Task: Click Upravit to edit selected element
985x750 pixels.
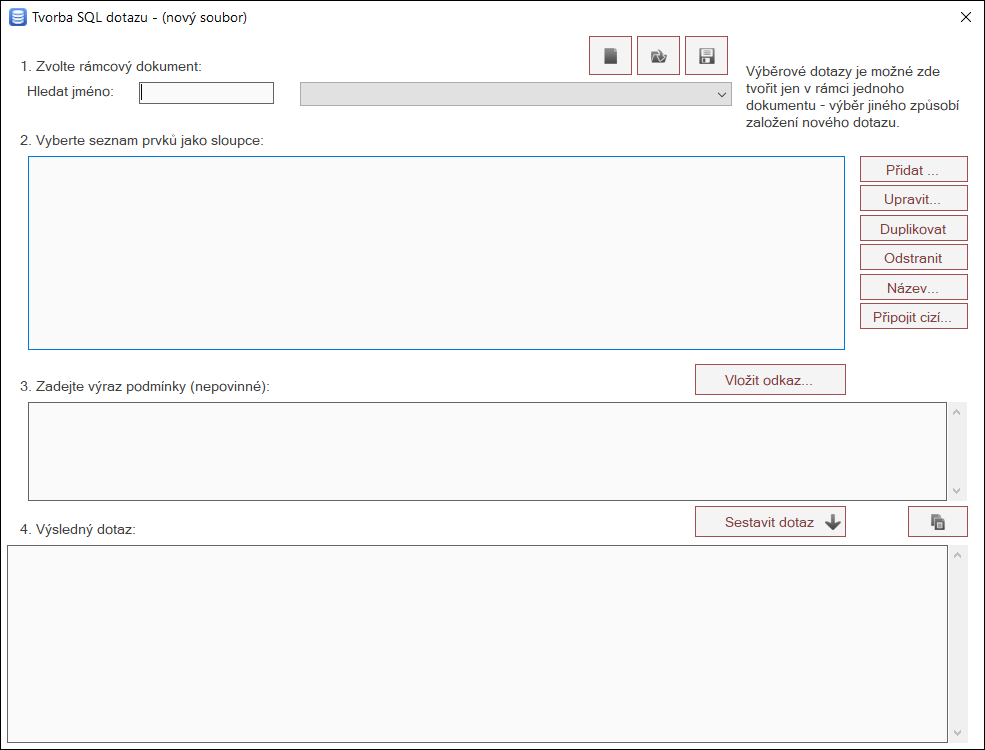Action: (913, 198)
